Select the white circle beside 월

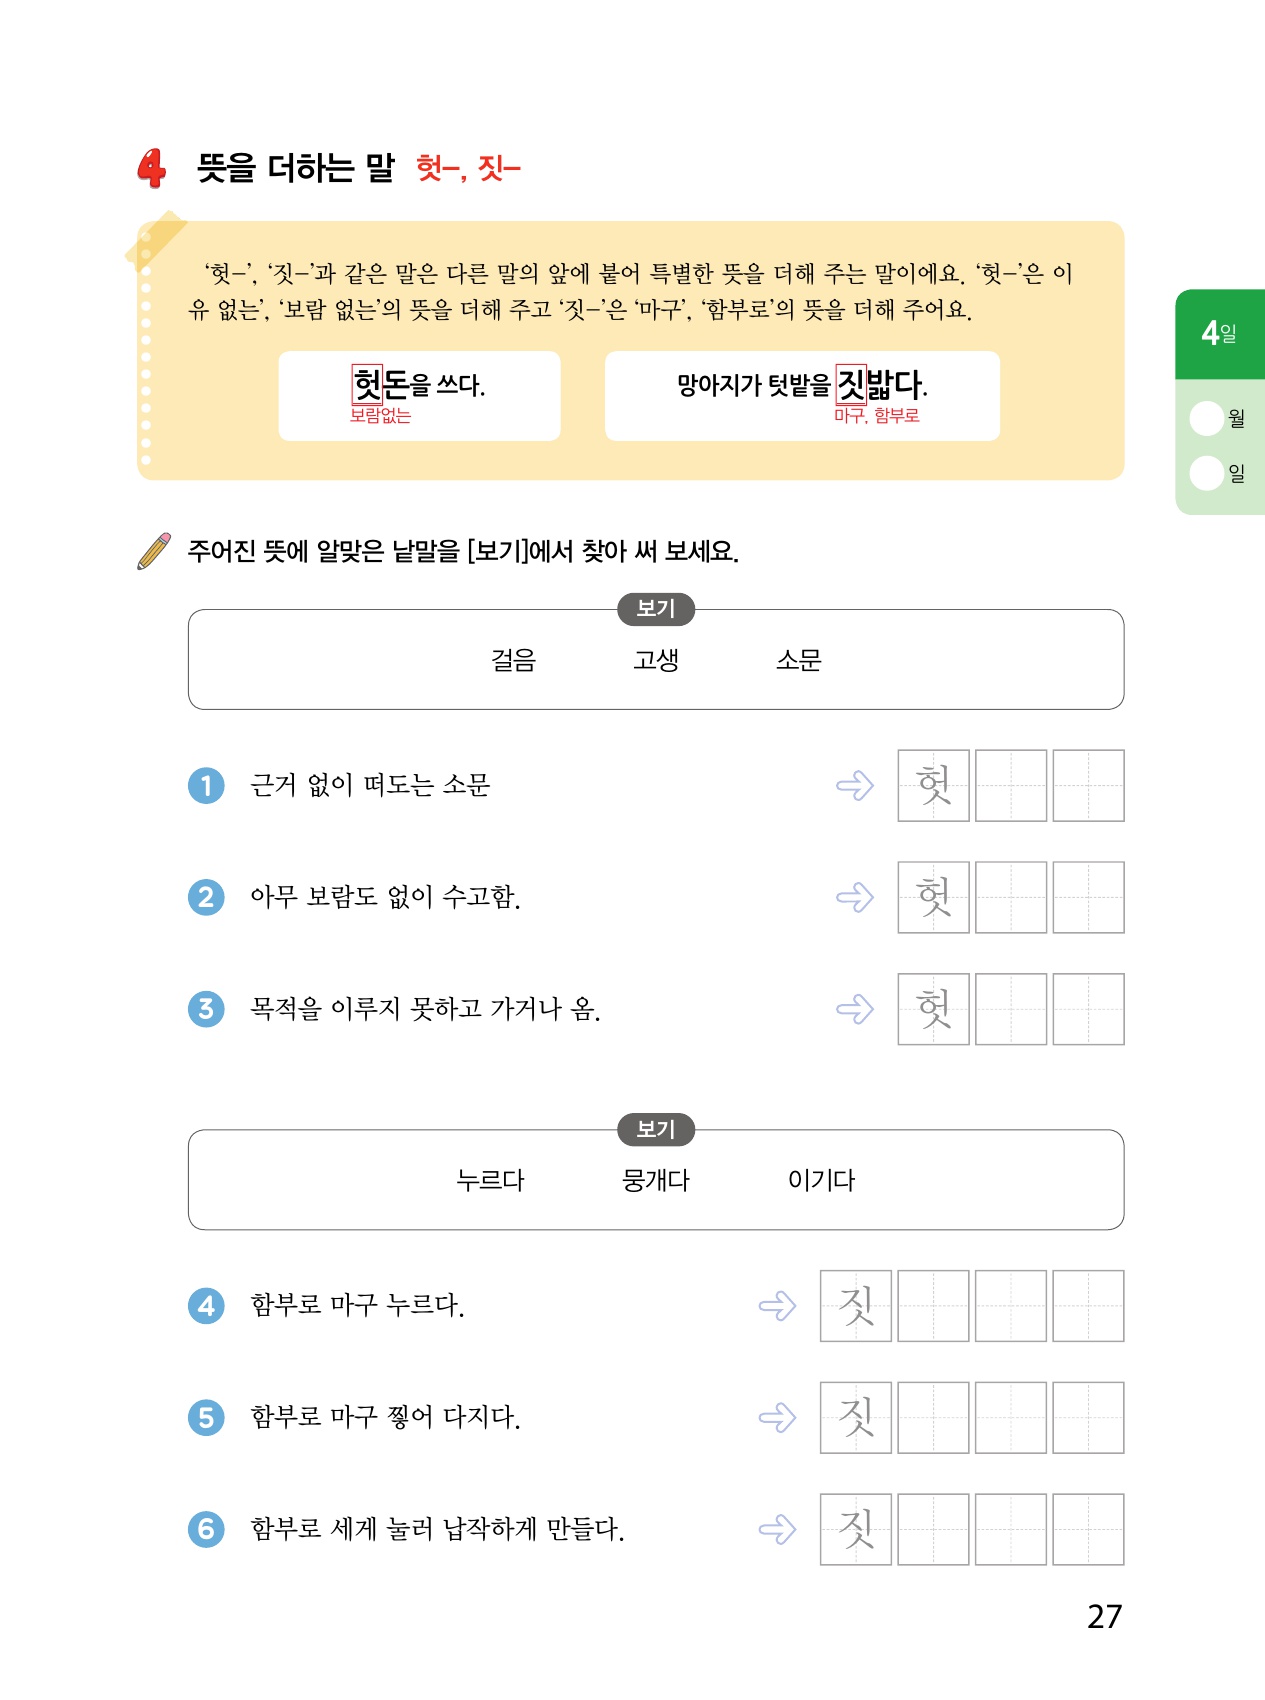(x=1207, y=418)
